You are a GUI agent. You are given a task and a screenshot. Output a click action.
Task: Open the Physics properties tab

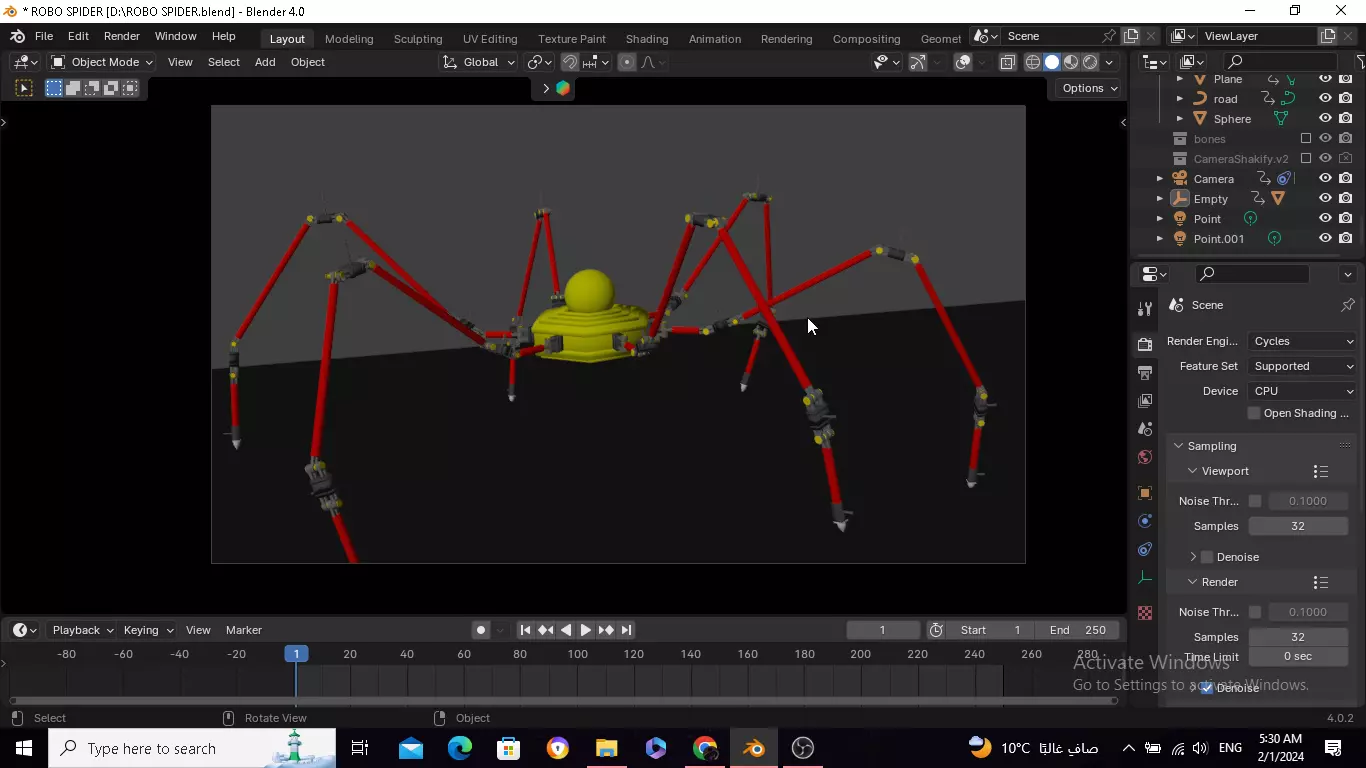[1145, 521]
